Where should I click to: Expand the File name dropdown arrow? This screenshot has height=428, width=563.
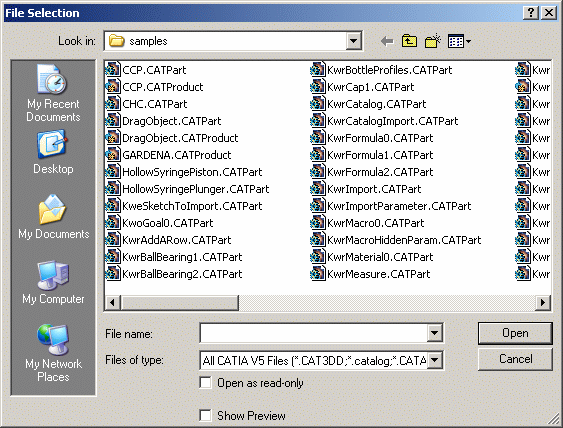tap(434, 333)
